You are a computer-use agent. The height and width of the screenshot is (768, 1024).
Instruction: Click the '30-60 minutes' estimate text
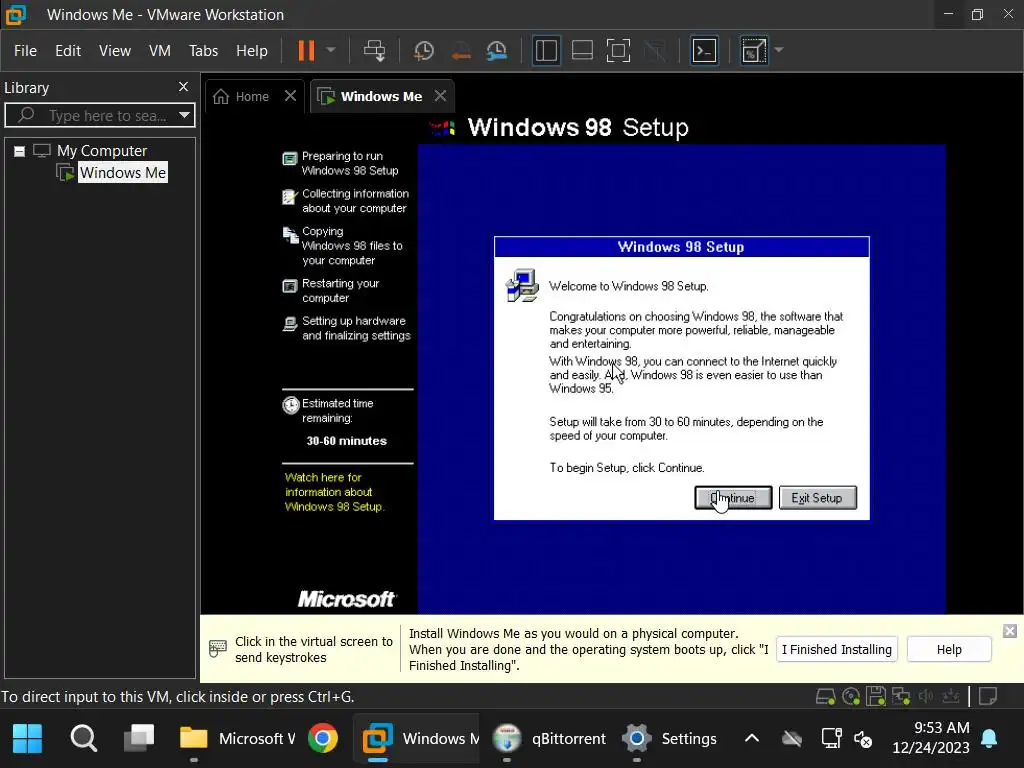click(x=347, y=441)
